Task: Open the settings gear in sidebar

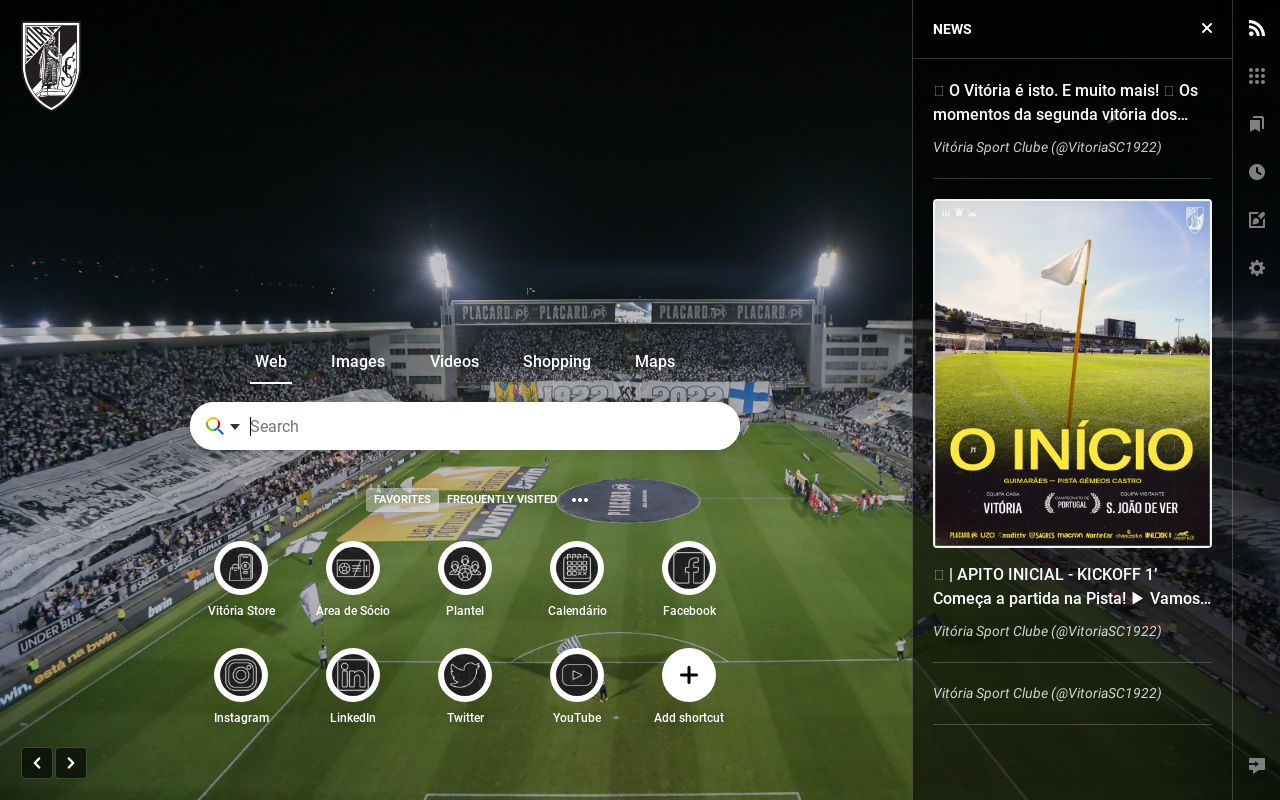Action: (1257, 268)
